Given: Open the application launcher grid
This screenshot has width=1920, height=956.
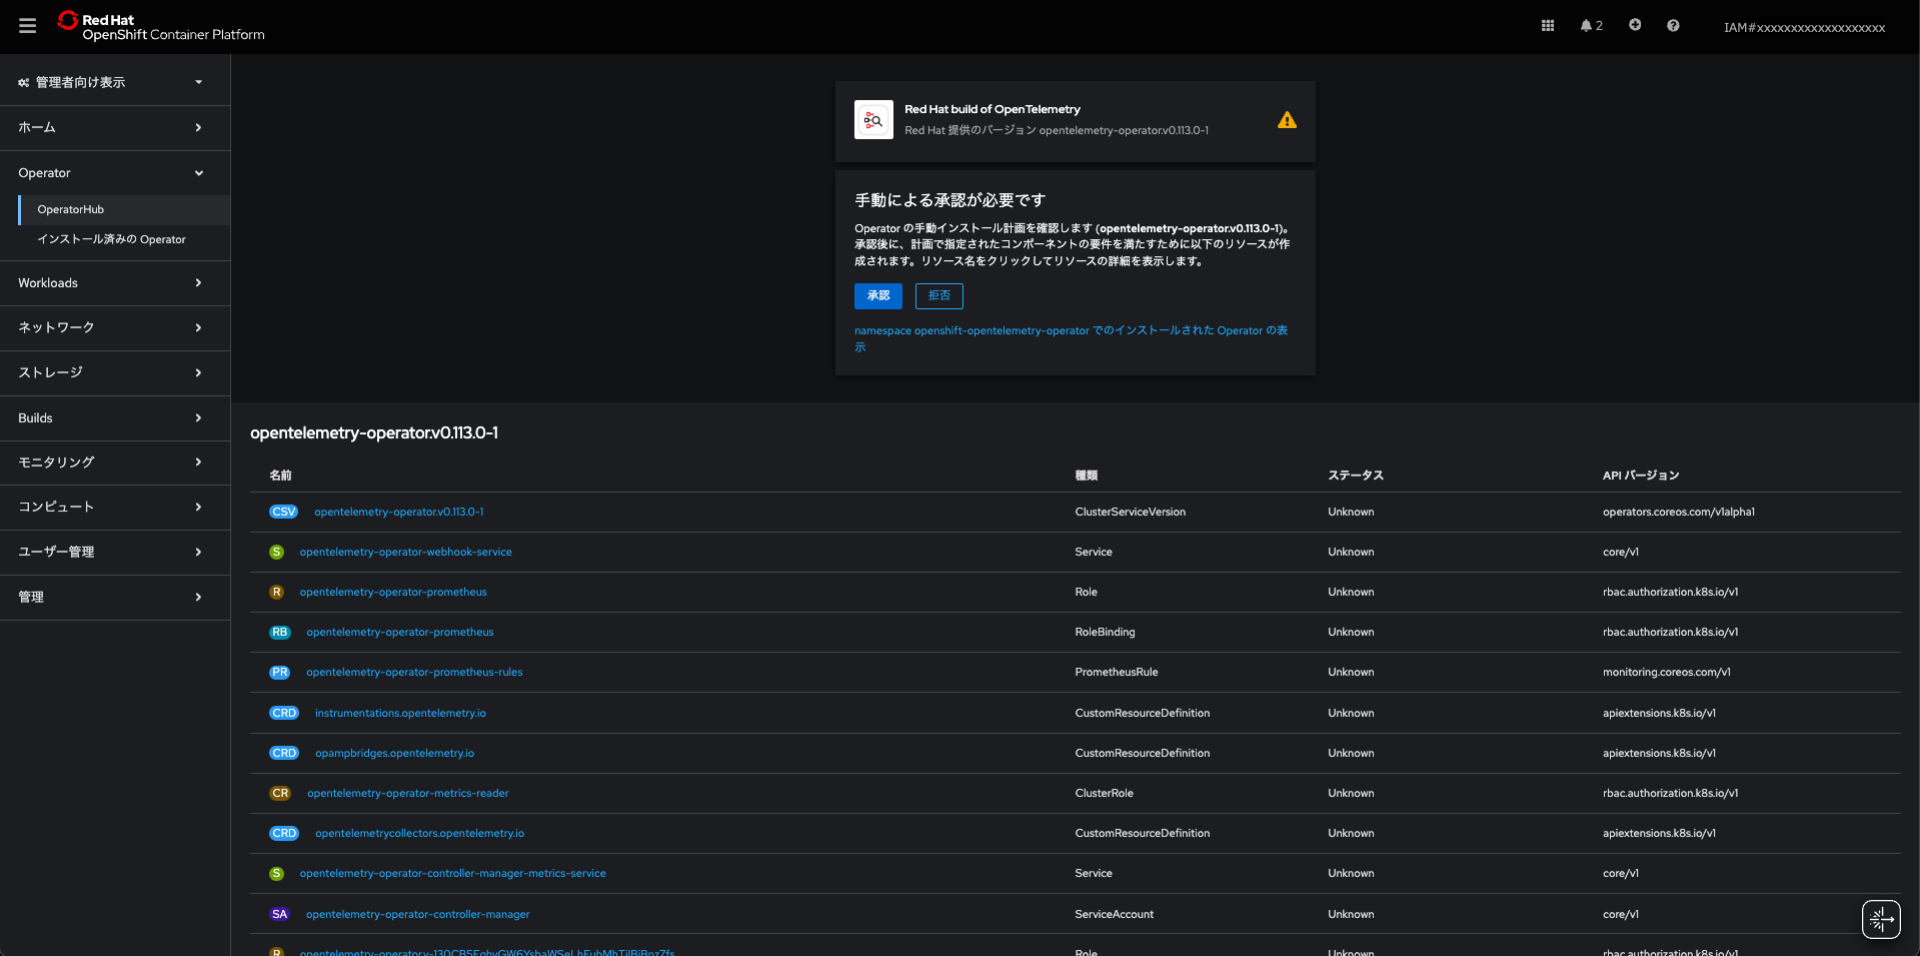Looking at the screenshot, I should pos(1546,25).
